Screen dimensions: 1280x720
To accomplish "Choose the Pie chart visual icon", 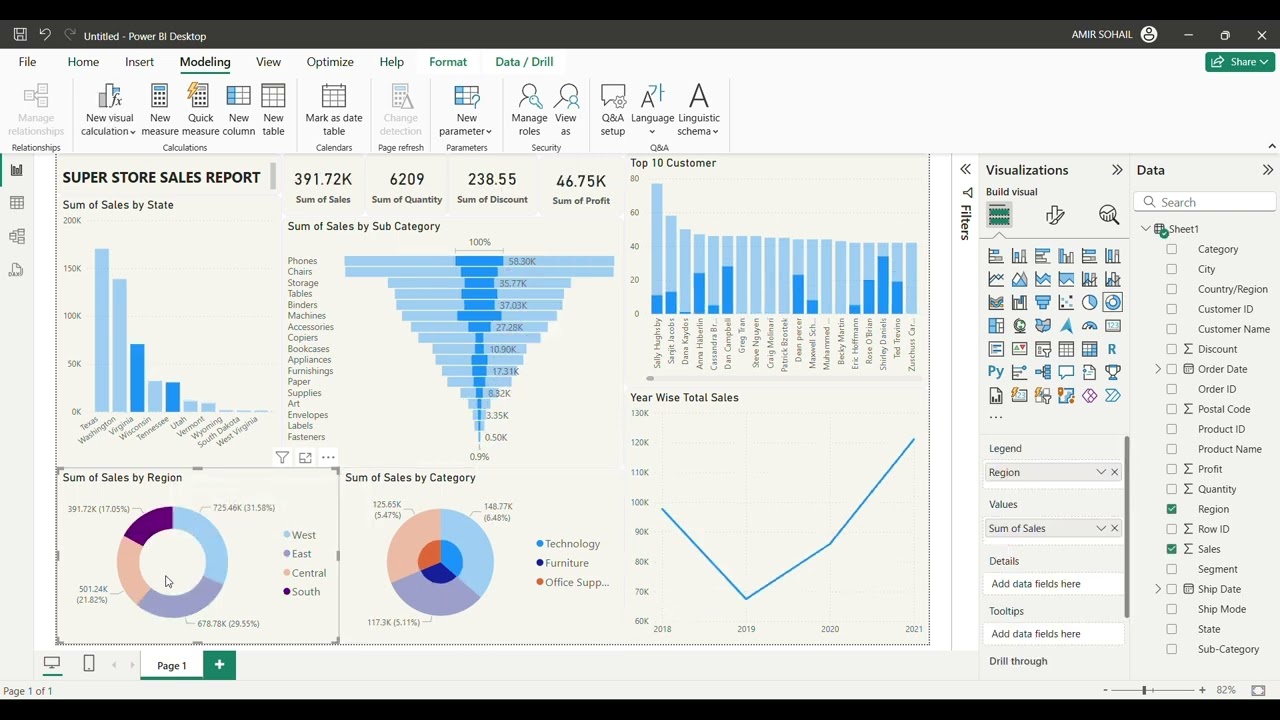I will (x=1089, y=302).
